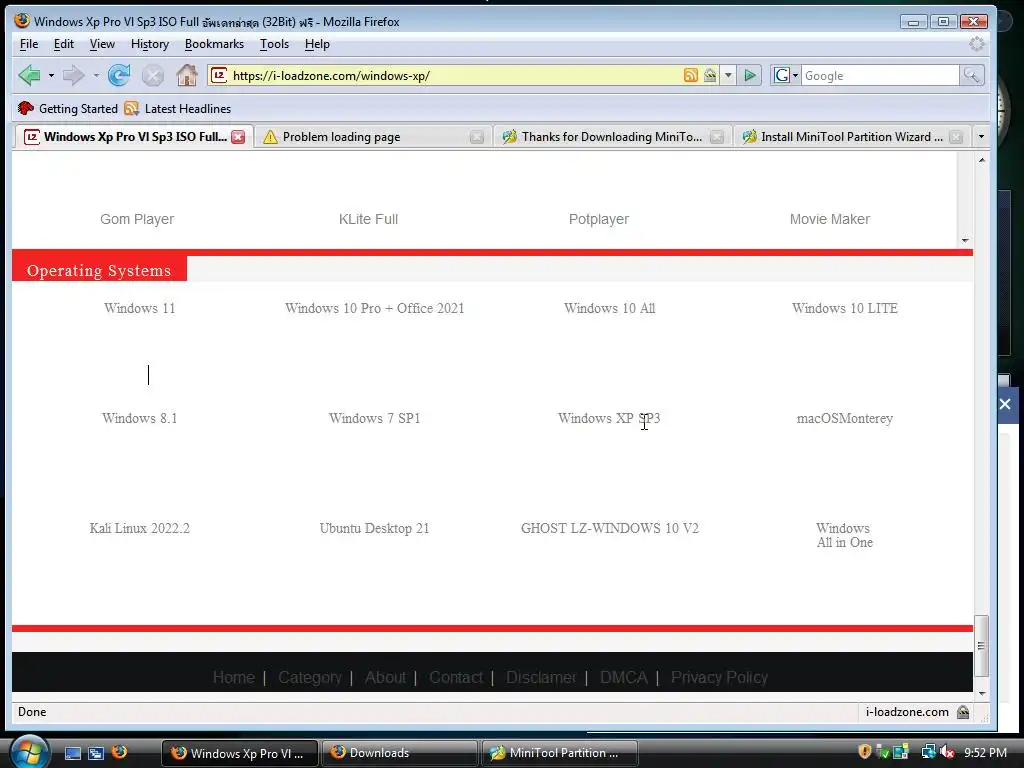Image resolution: width=1024 pixels, height=768 pixels.
Task: Click the Show Desktop quick launch icon
Action: tap(72, 753)
